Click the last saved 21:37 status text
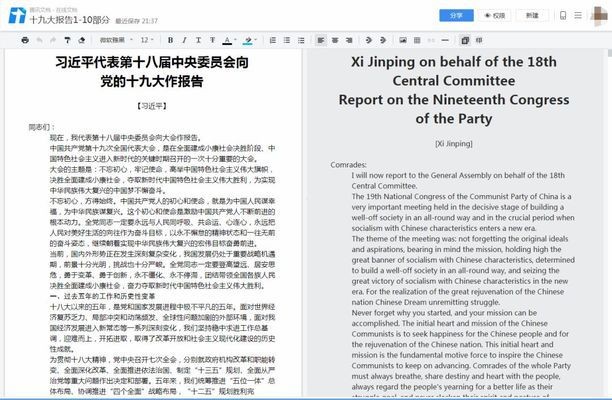This screenshot has width=612, height=400. click(x=137, y=21)
